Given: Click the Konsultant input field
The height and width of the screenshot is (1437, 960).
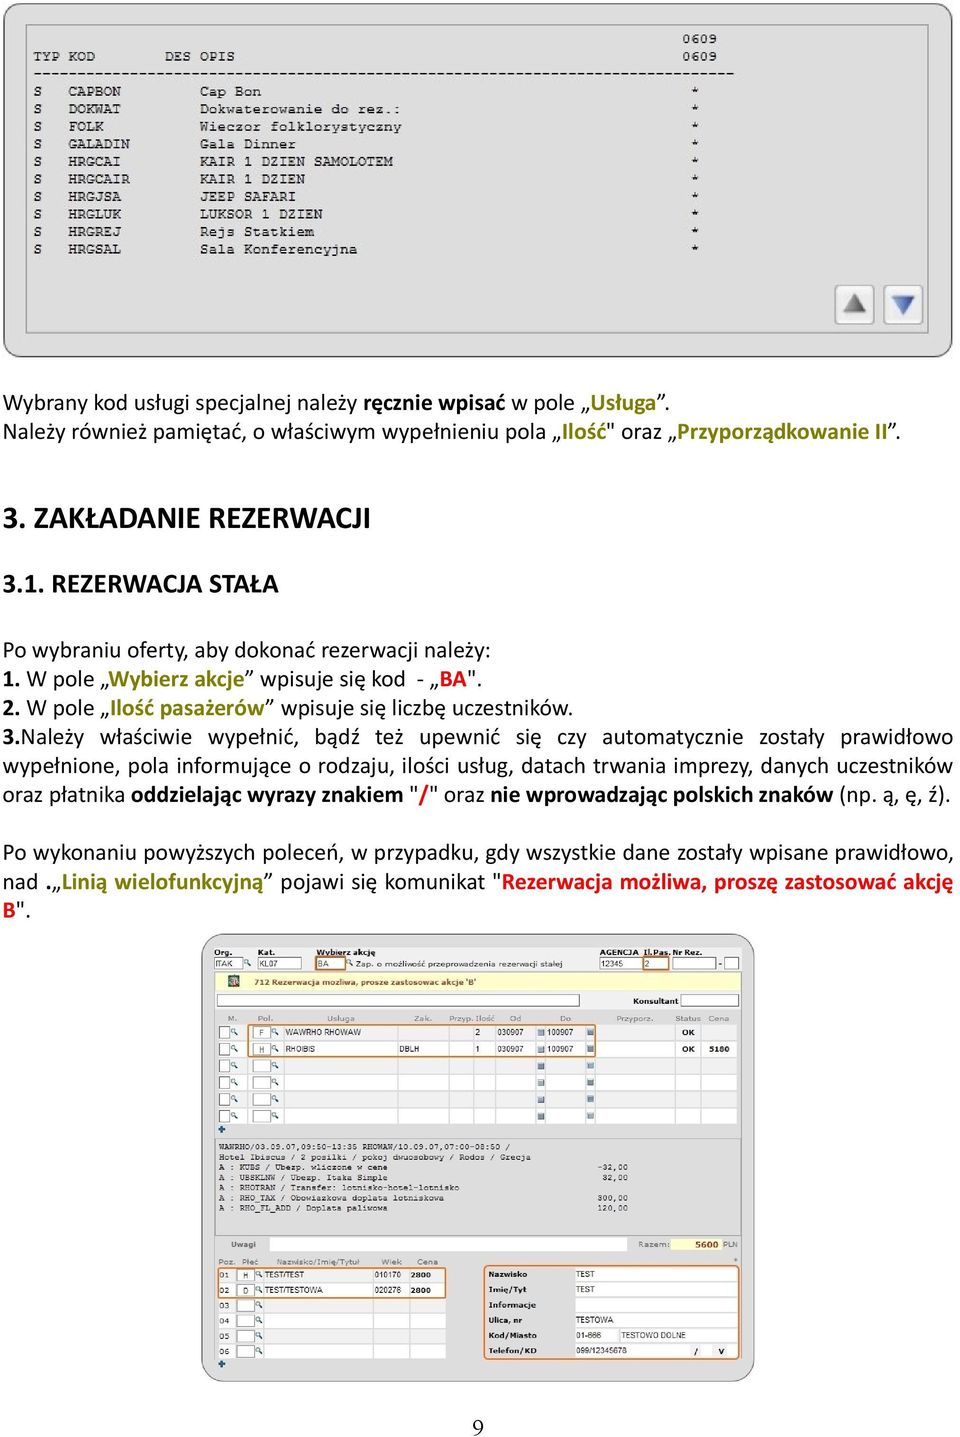Looking at the screenshot, I should [711, 1000].
